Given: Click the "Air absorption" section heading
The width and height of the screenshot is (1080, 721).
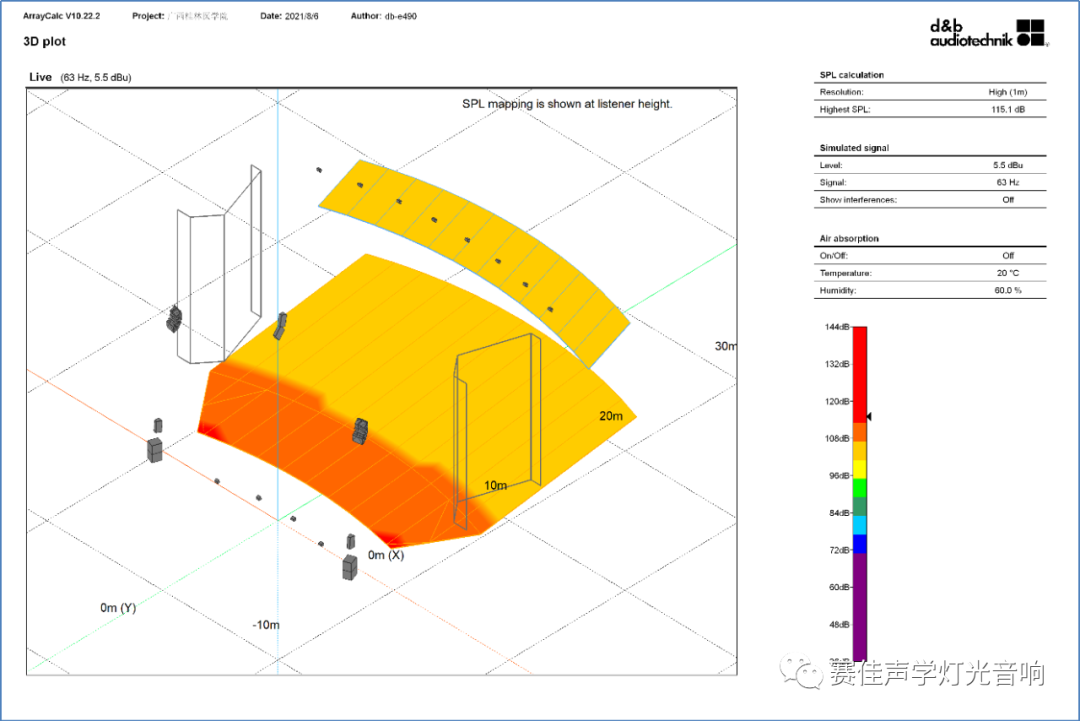Looking at the screenshot, I should click(849, 239).
